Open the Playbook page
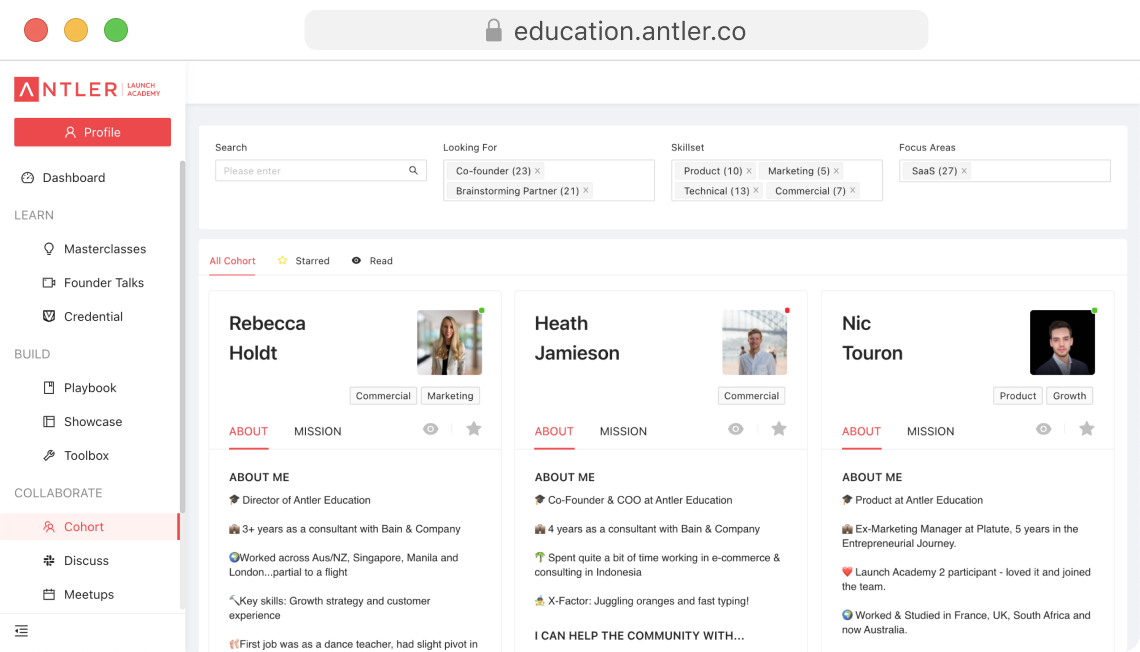 tap(80, 387)
